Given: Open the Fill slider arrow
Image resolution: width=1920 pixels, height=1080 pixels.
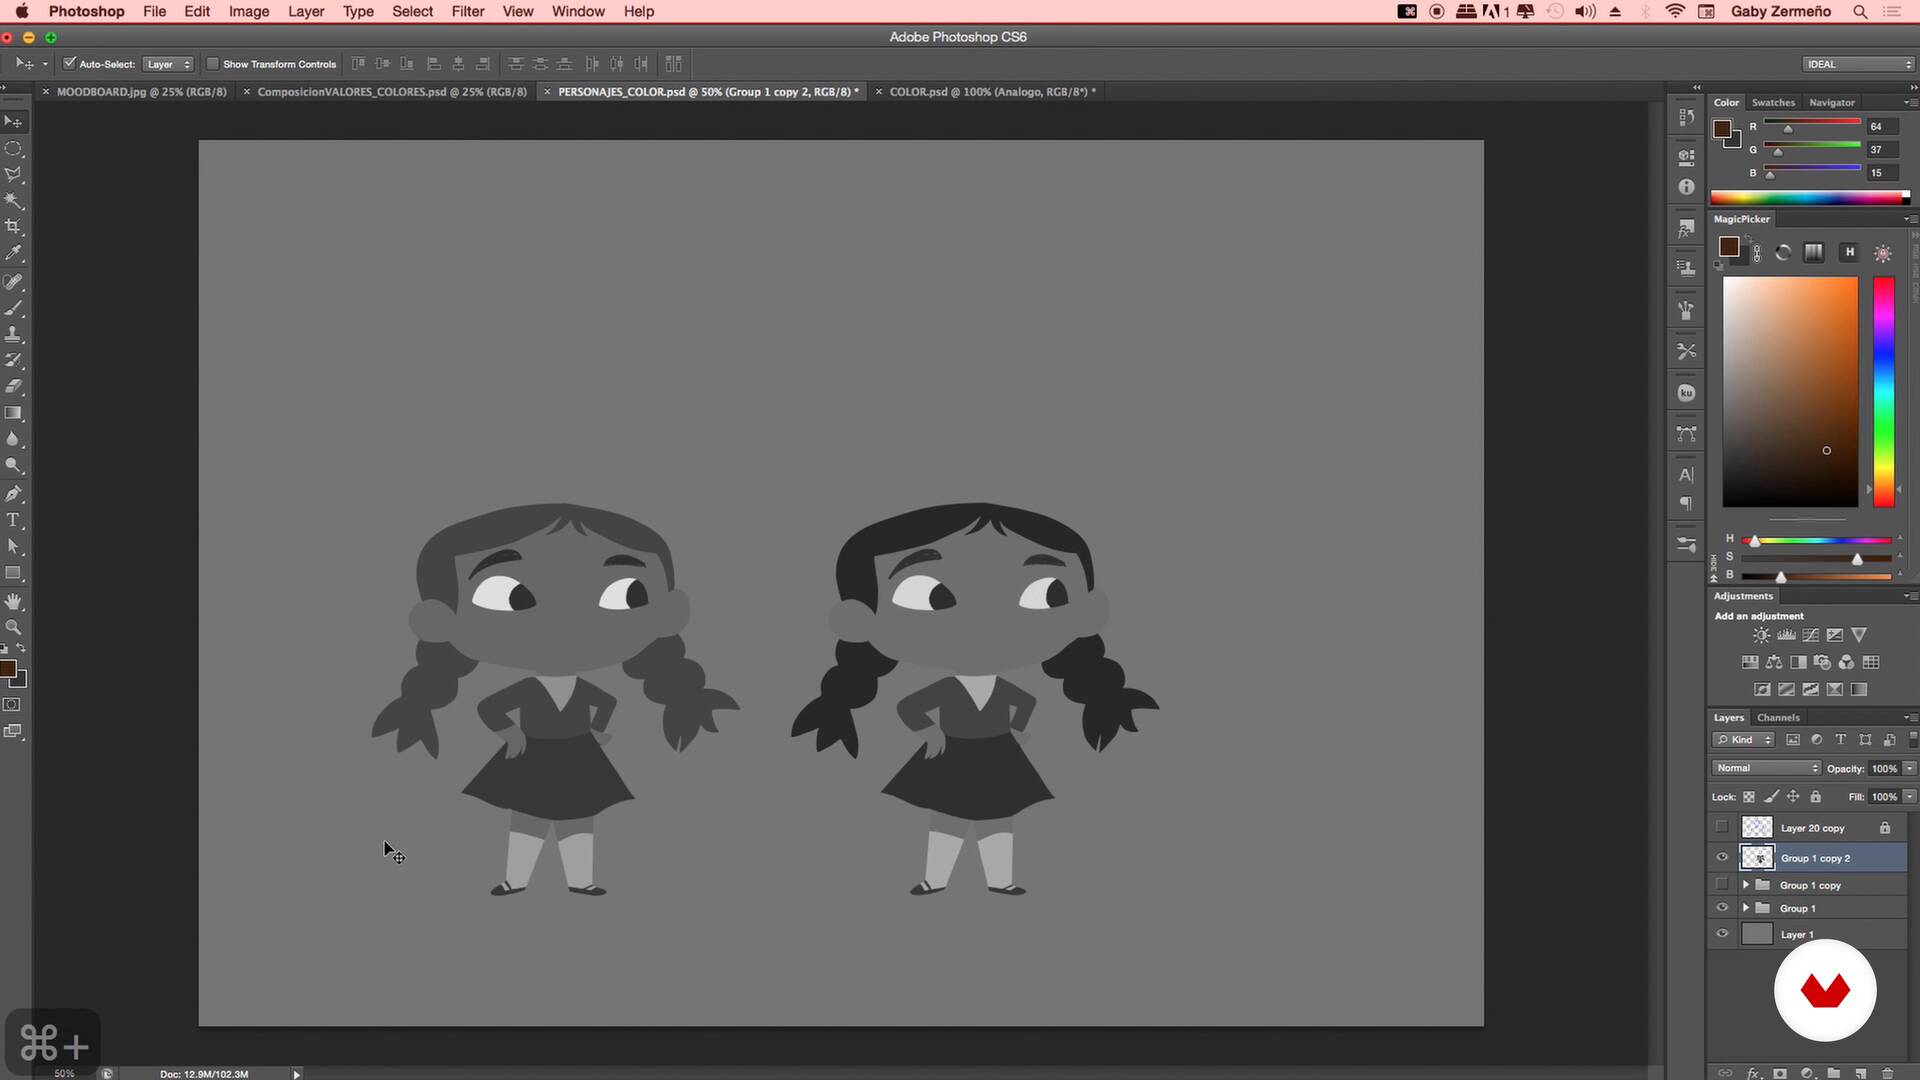Looking at the screenshot, I should click(x=1910, y=797).
